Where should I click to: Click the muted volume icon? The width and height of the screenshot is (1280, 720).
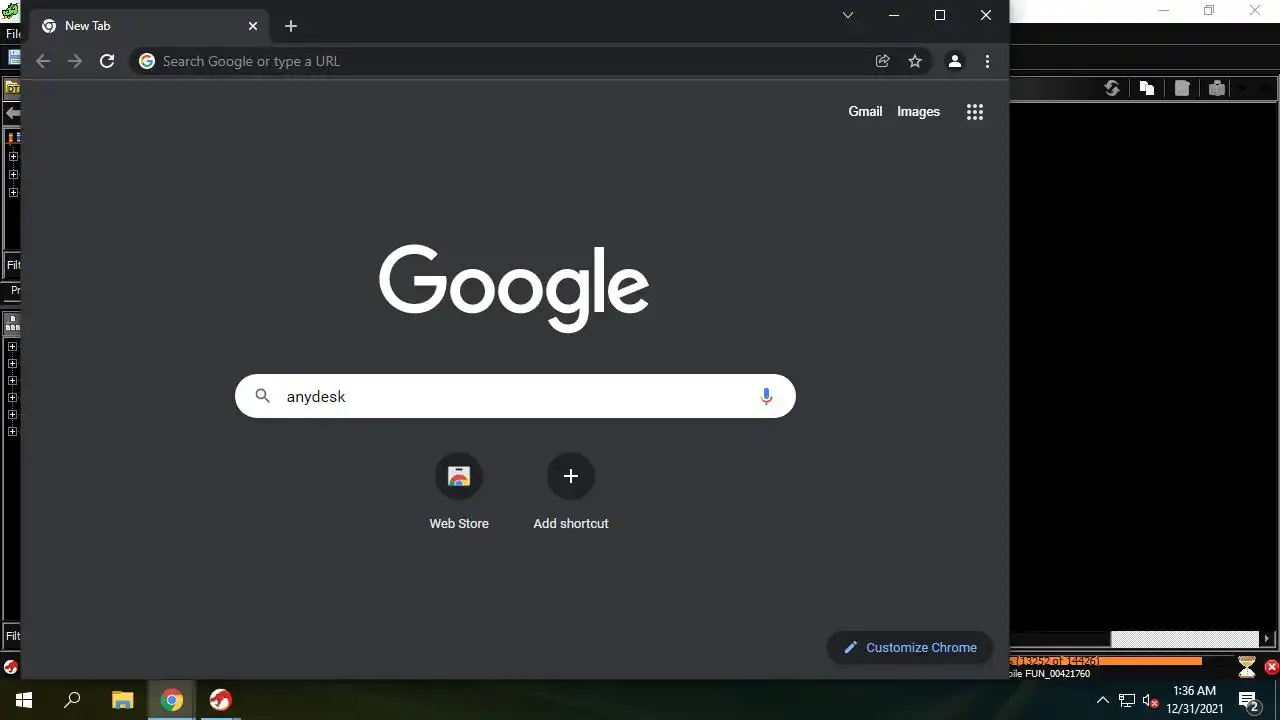pos(1150,700)
